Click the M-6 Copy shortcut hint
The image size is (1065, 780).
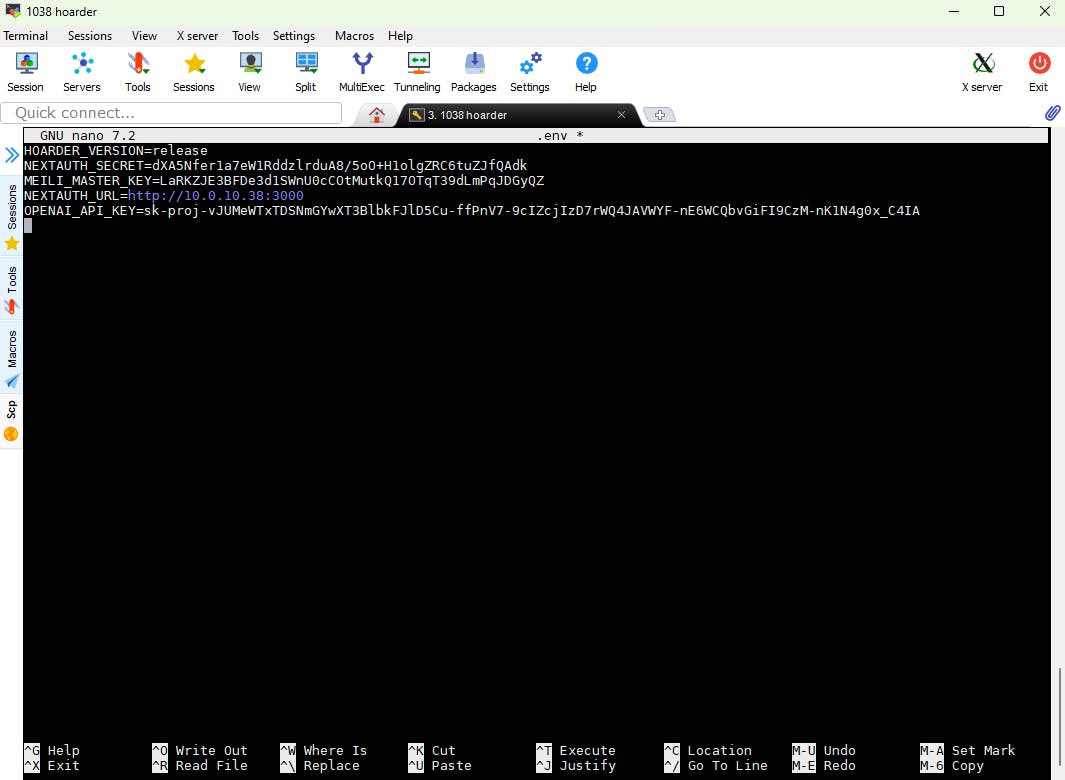[952, 766]
